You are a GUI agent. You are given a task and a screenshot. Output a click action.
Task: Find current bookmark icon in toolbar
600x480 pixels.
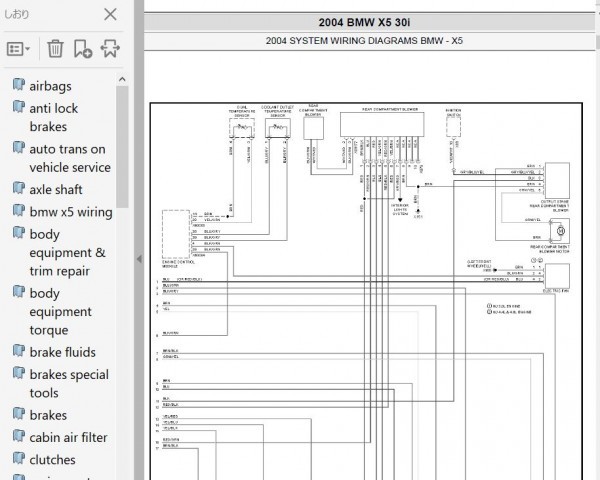(x=110, y=49)
